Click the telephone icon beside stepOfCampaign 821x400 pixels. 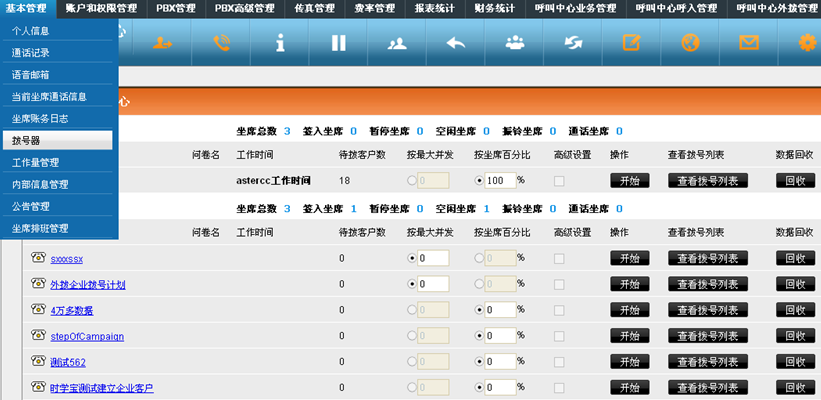38,336
